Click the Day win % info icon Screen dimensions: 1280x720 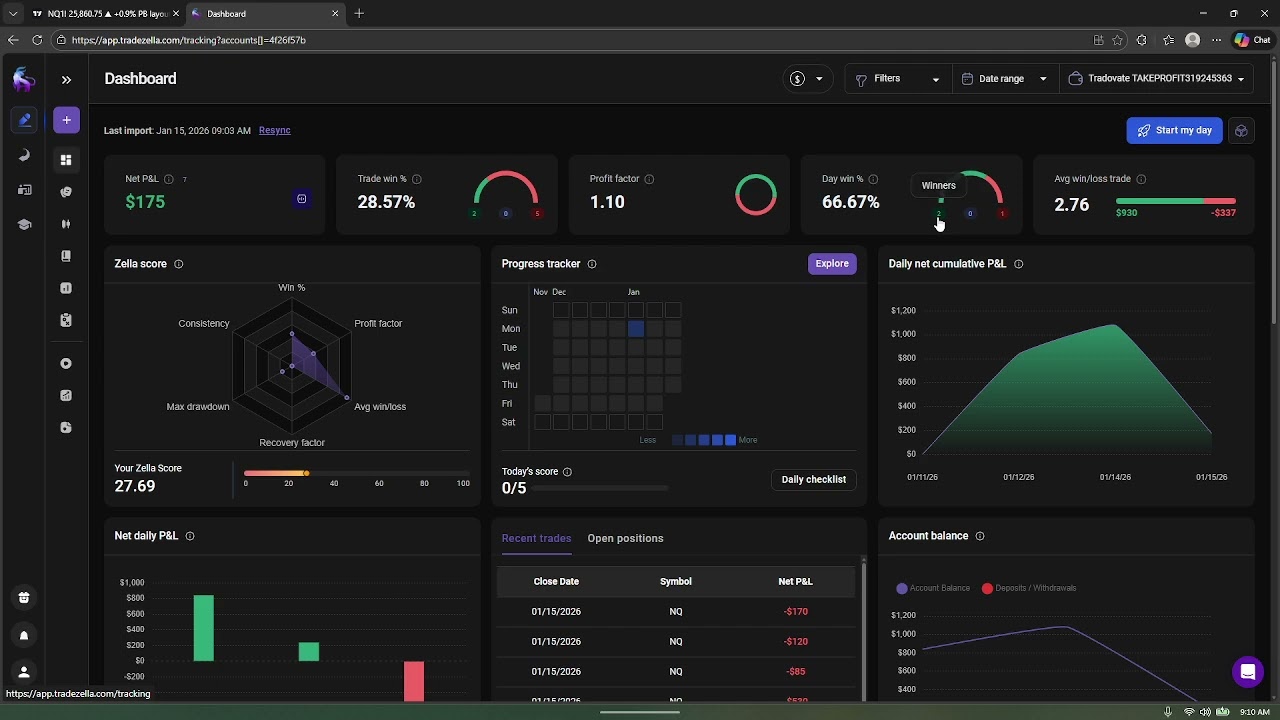(x=873, y=179)
